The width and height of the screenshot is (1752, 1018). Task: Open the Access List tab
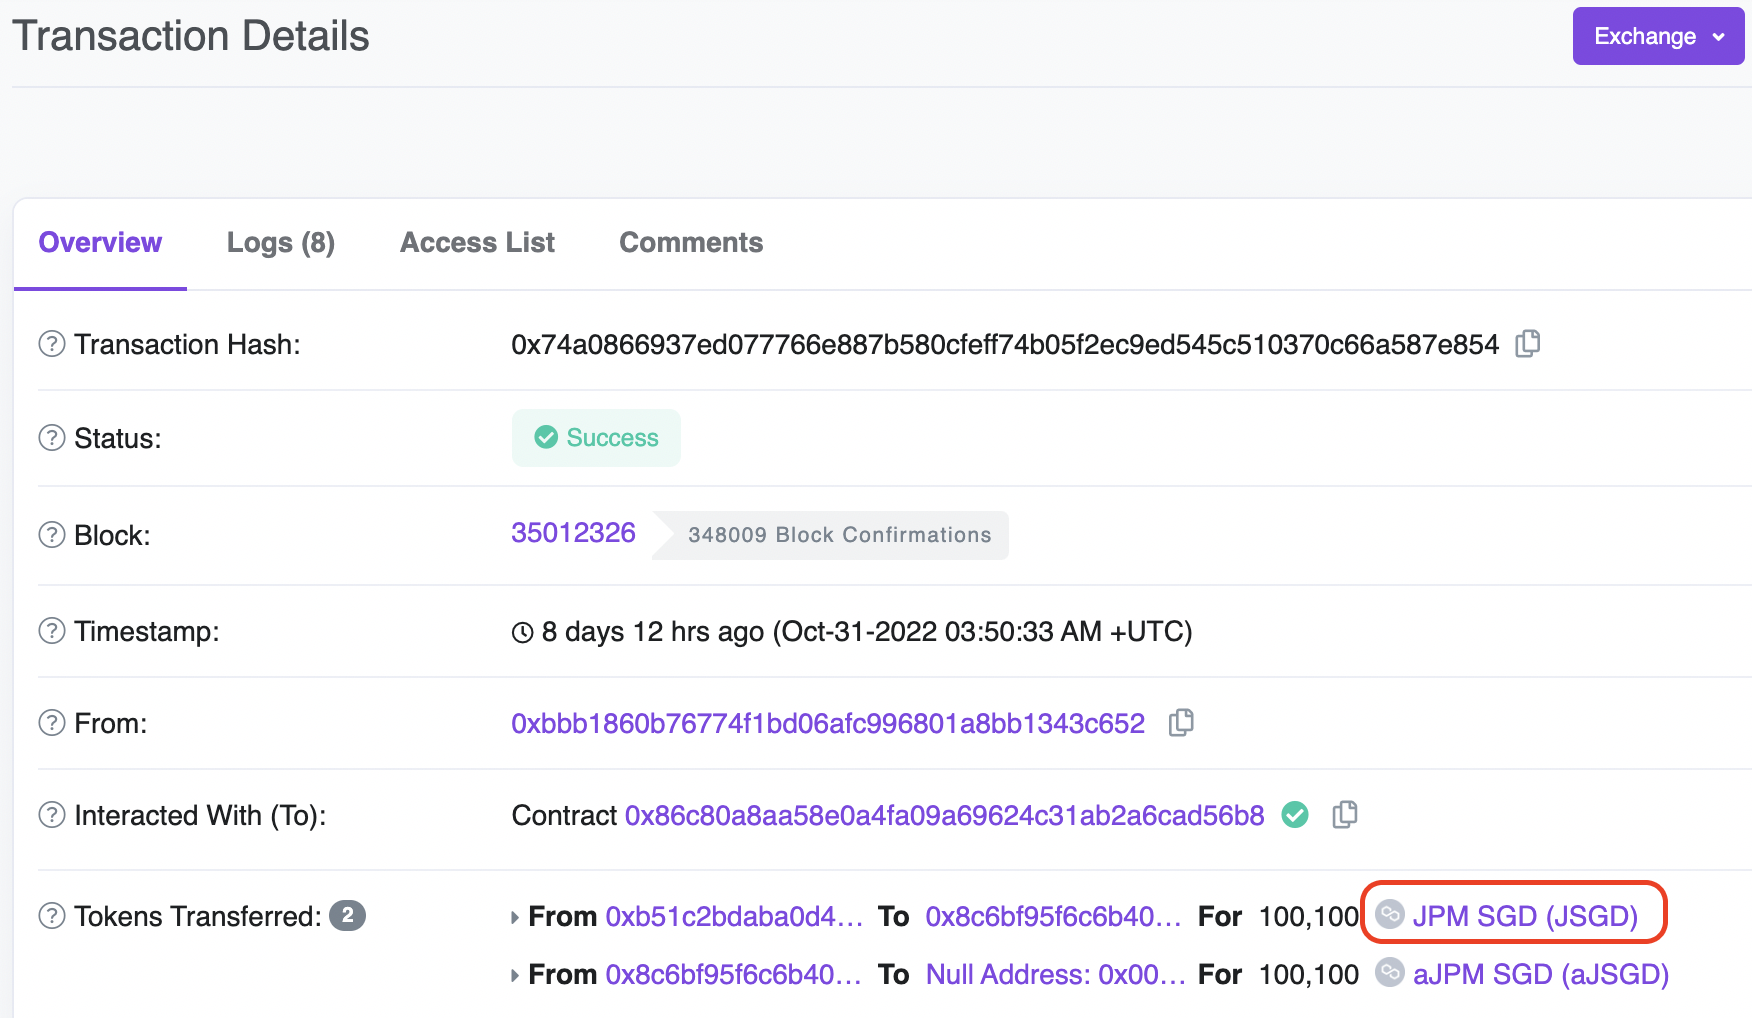(477, 242)
